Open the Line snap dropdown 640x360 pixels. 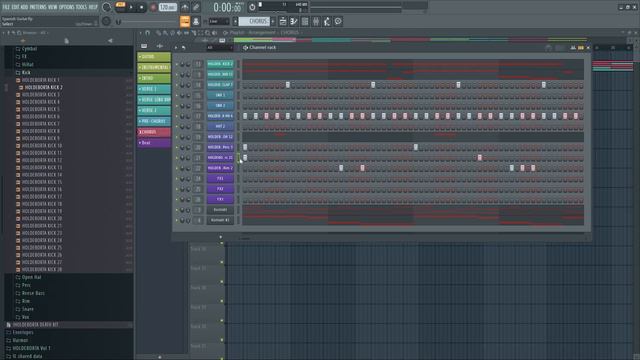(x=219, y=21)
